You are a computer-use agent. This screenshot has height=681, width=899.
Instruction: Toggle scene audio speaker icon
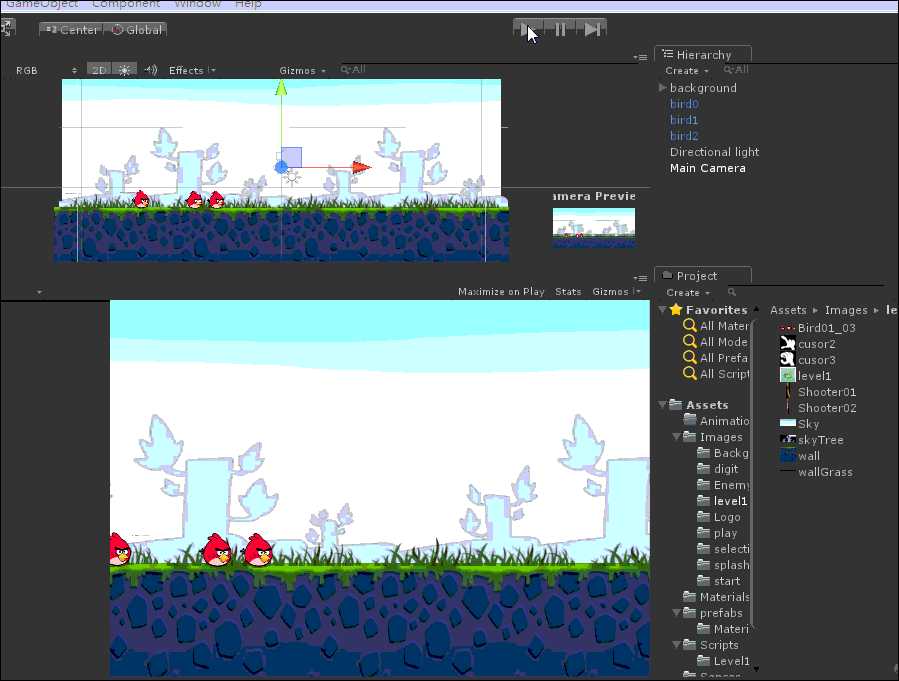151,70
